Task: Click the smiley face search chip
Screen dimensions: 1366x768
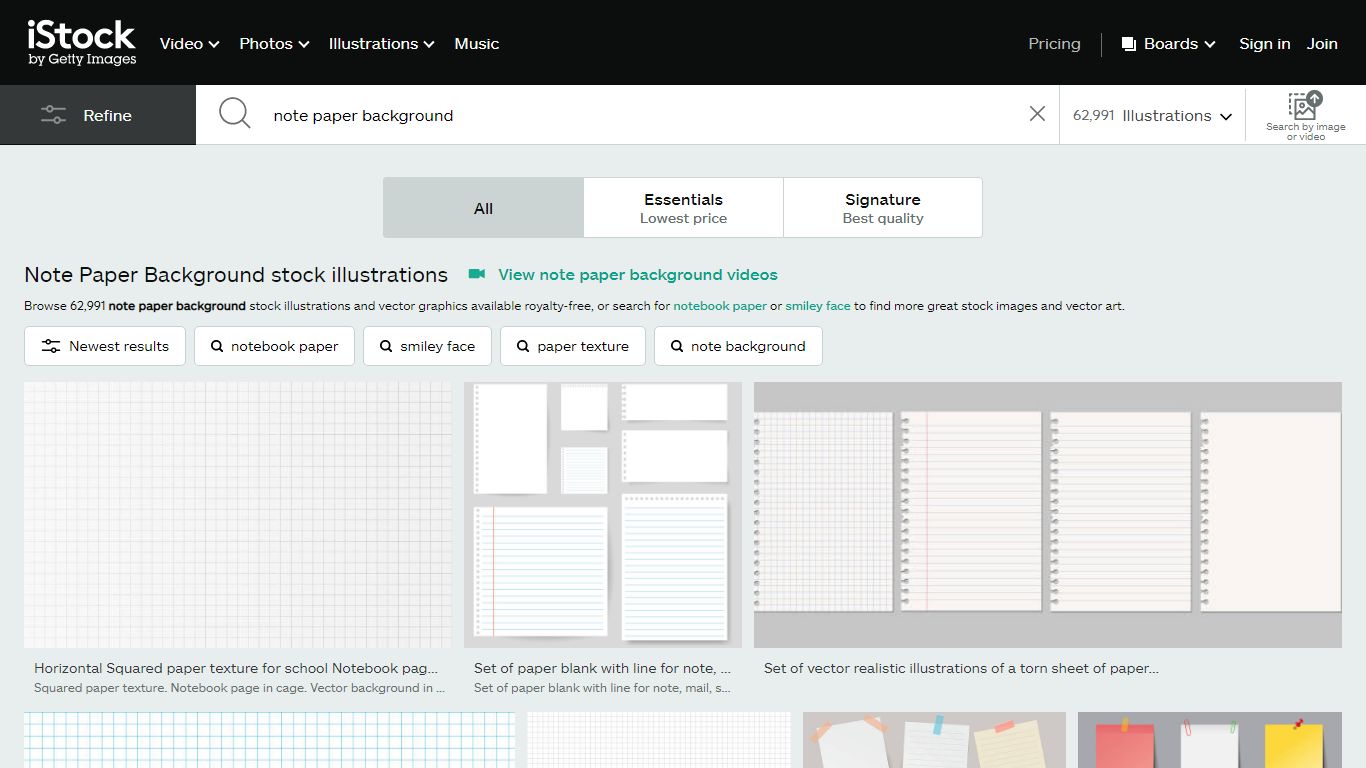Action: tap(427, 346)
